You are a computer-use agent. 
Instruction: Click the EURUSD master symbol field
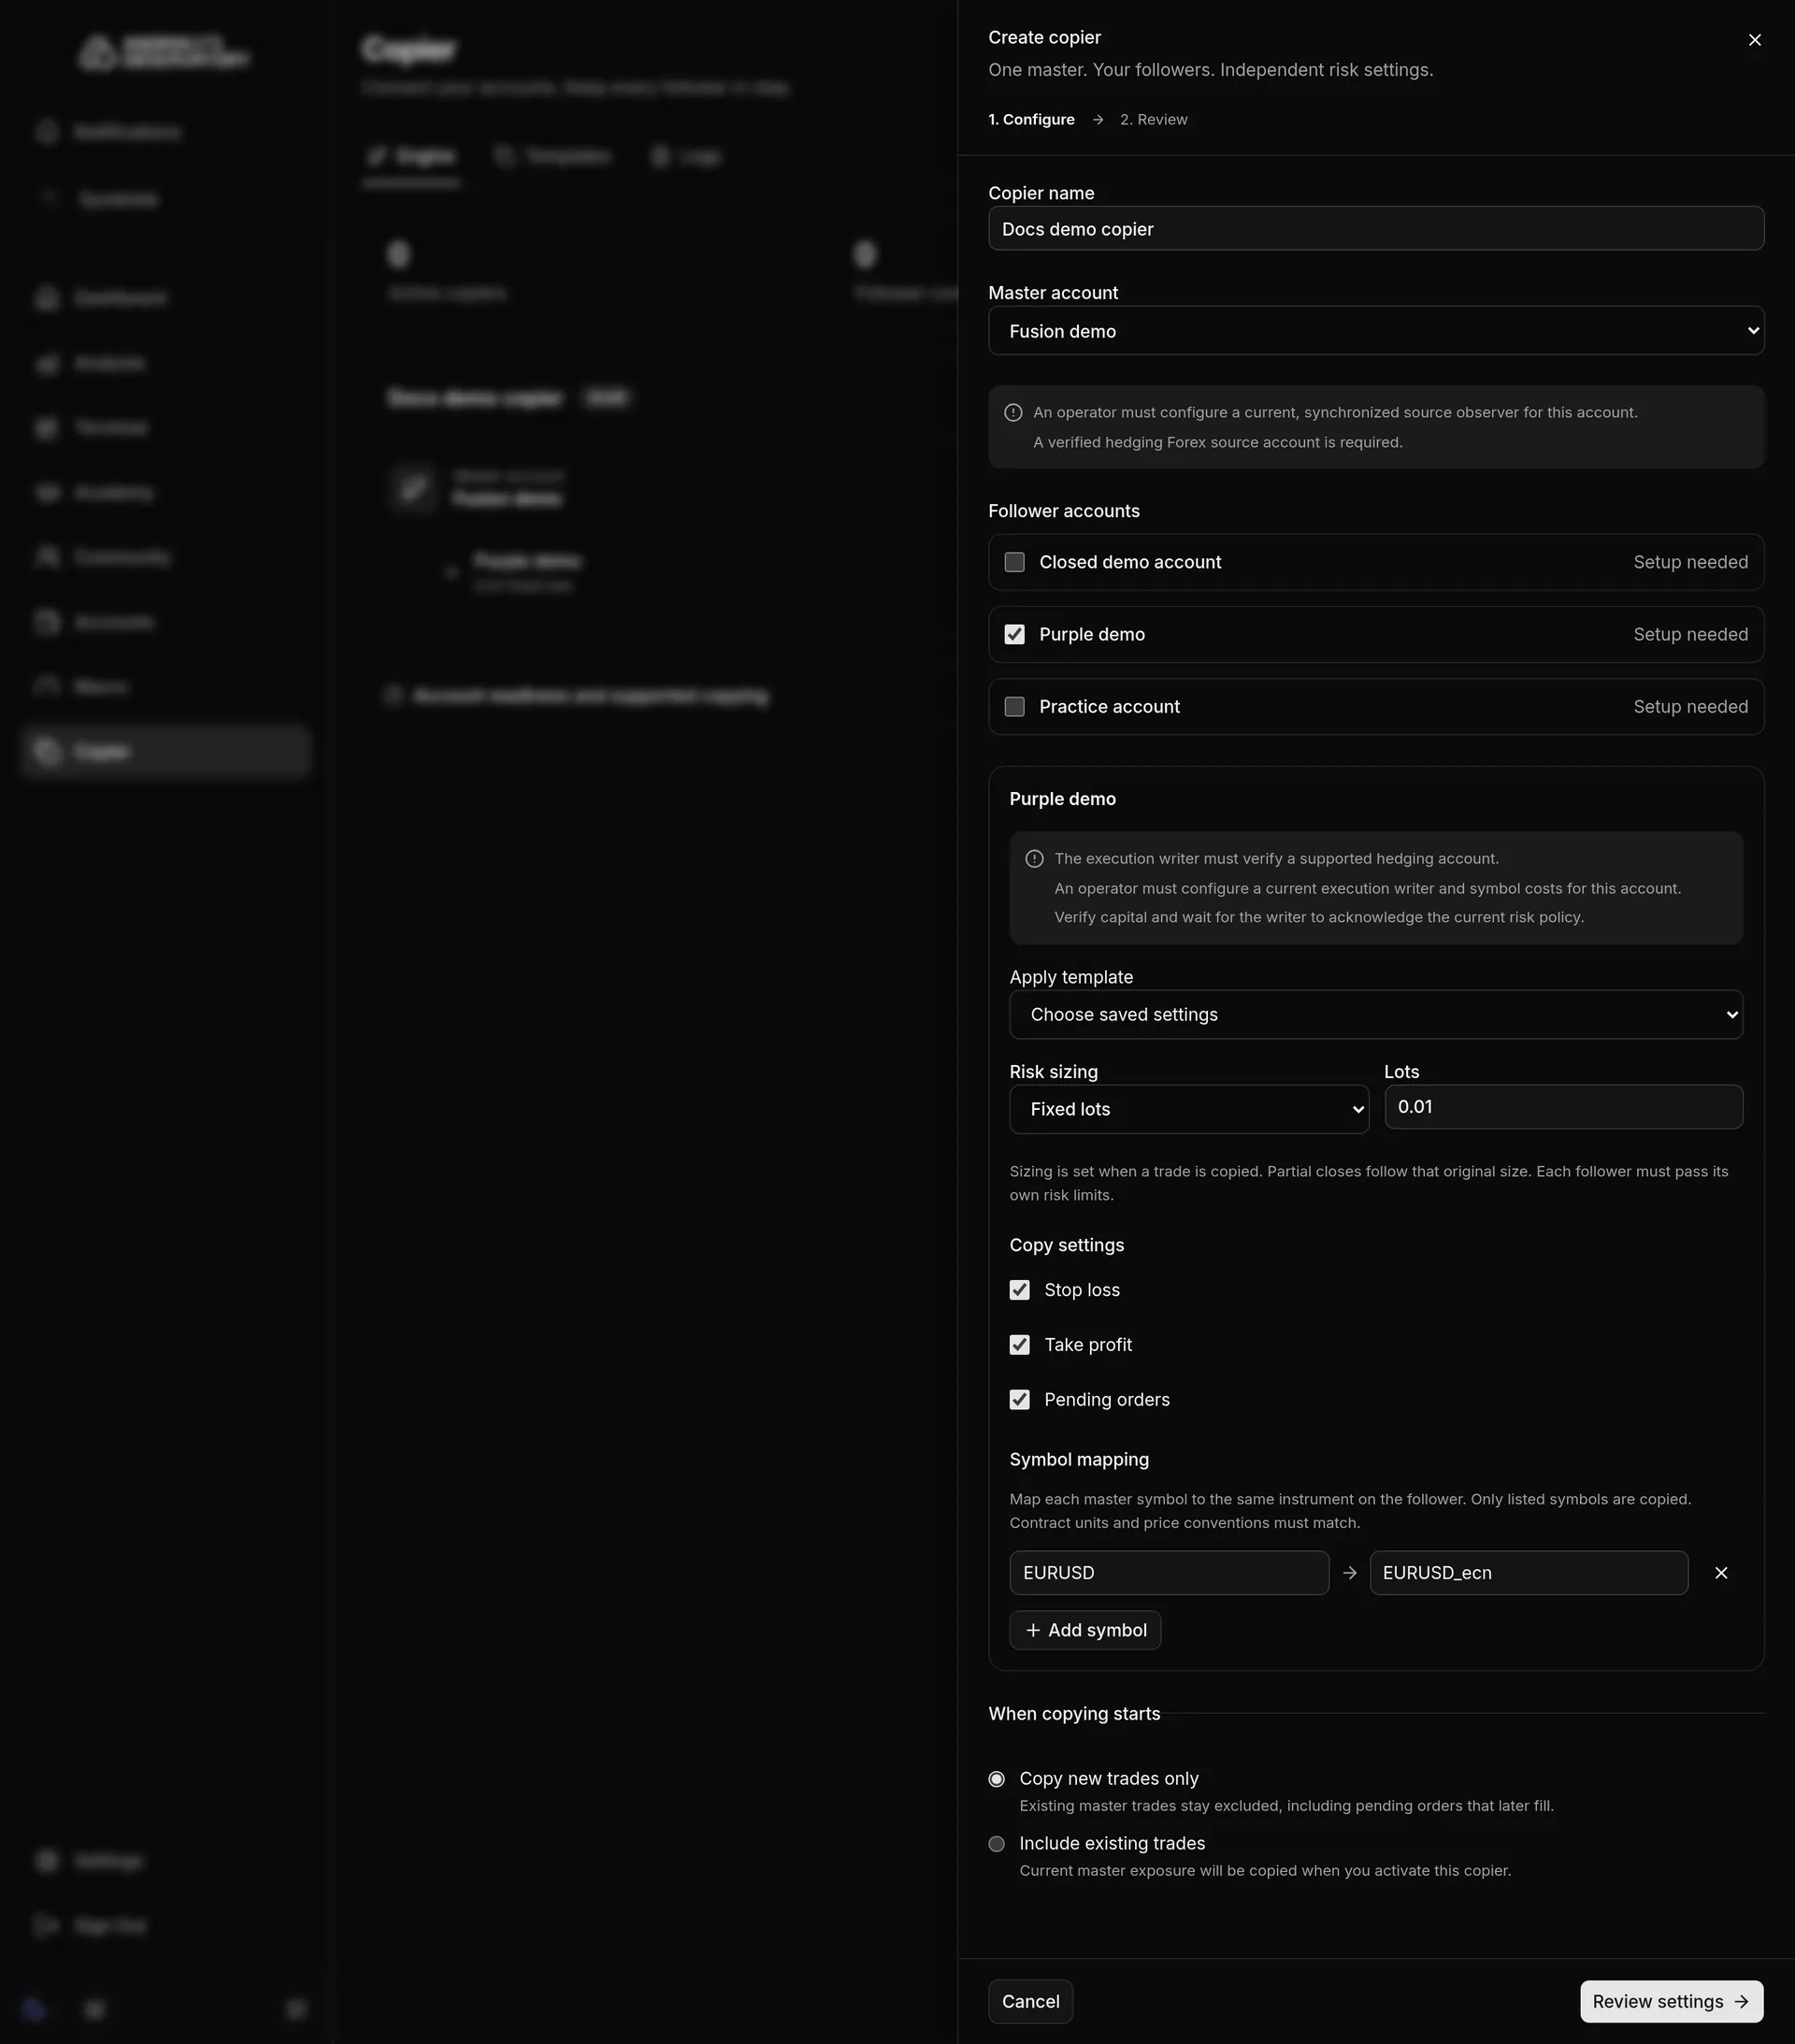pyautogui.click(x=1169, y=1573)
